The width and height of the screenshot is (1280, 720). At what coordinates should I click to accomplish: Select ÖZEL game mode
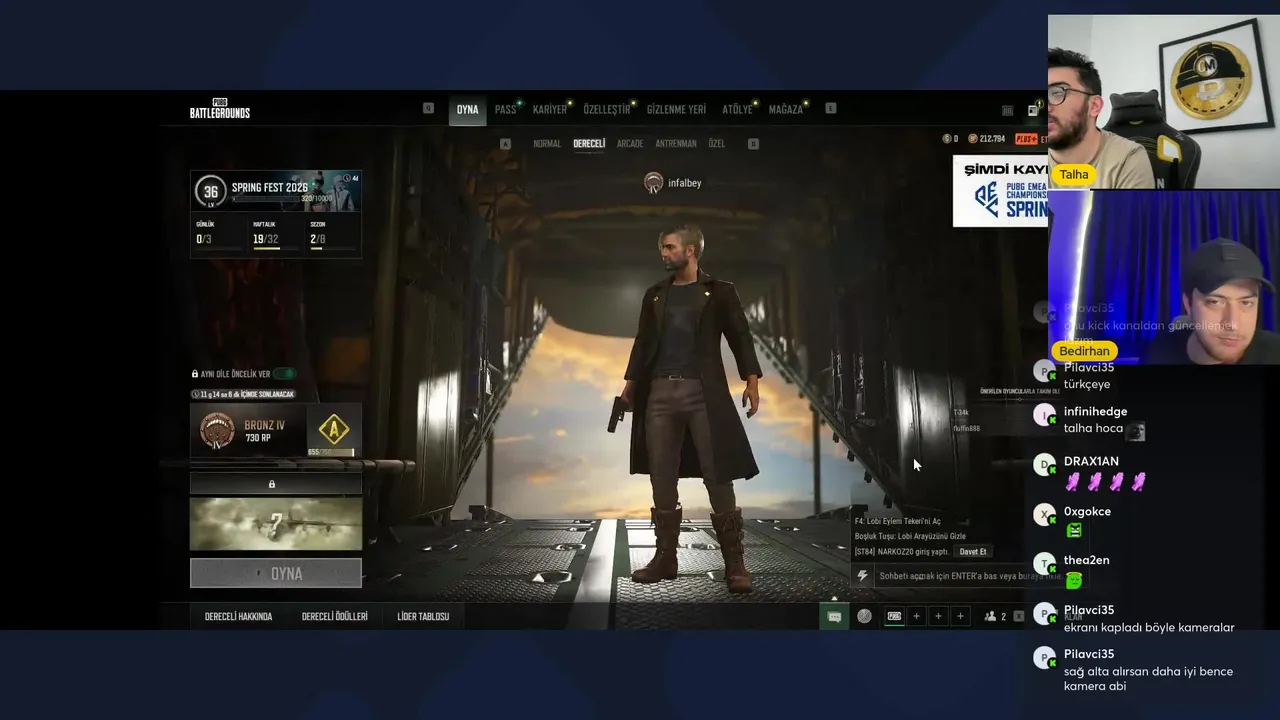(x=717, y=144)
